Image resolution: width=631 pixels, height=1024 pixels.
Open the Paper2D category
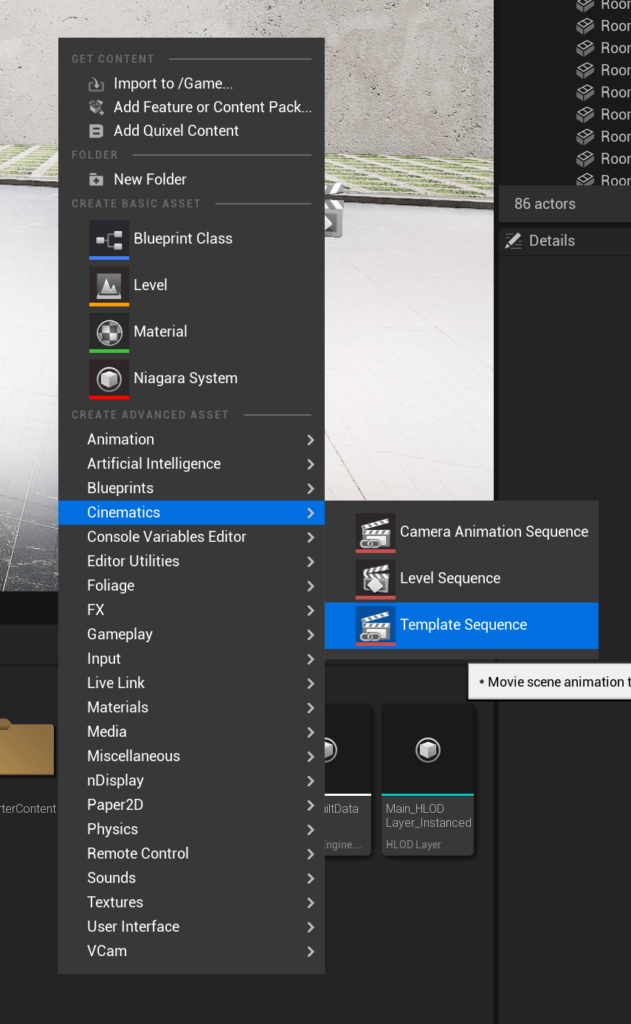point(191,805)
